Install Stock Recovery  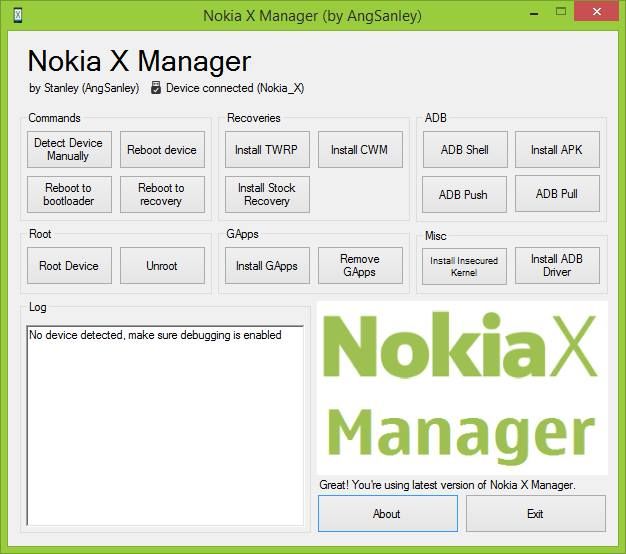point(267,194)
